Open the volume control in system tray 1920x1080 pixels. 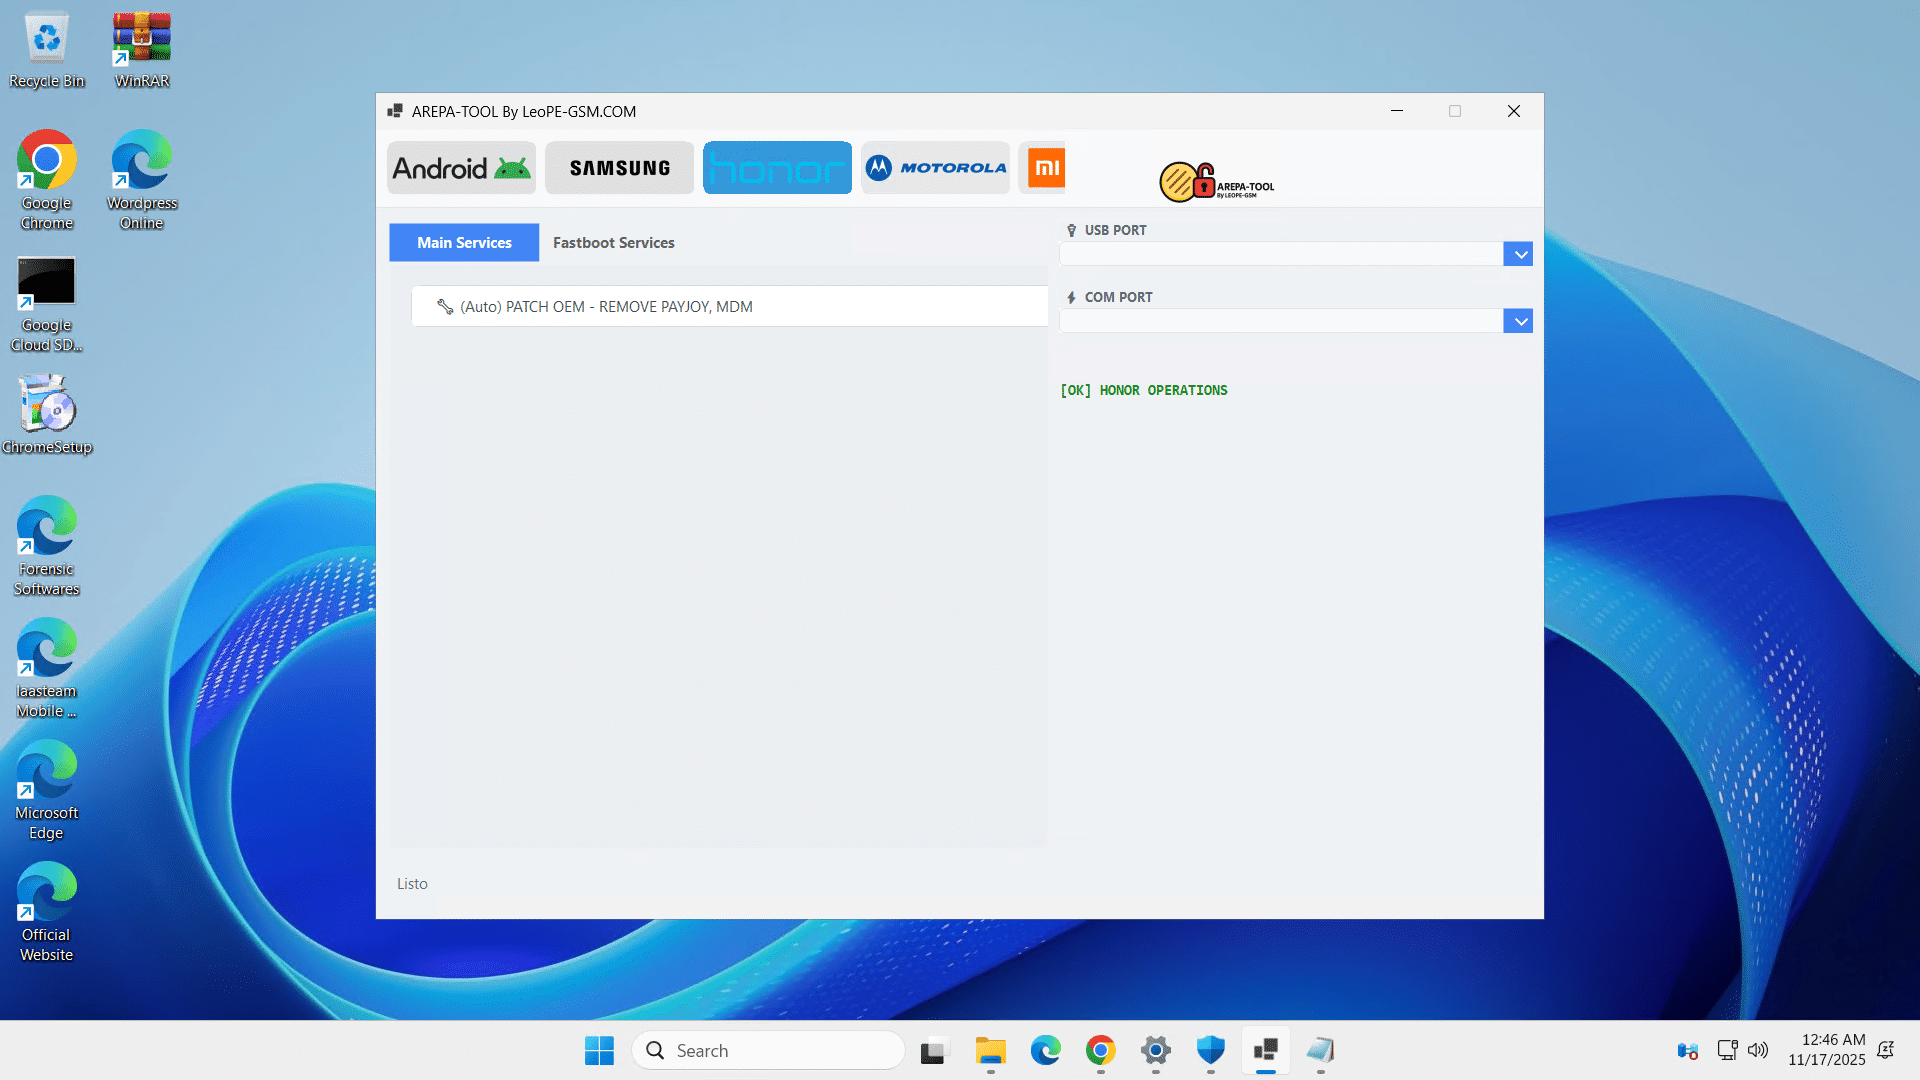[1757, 1050]
